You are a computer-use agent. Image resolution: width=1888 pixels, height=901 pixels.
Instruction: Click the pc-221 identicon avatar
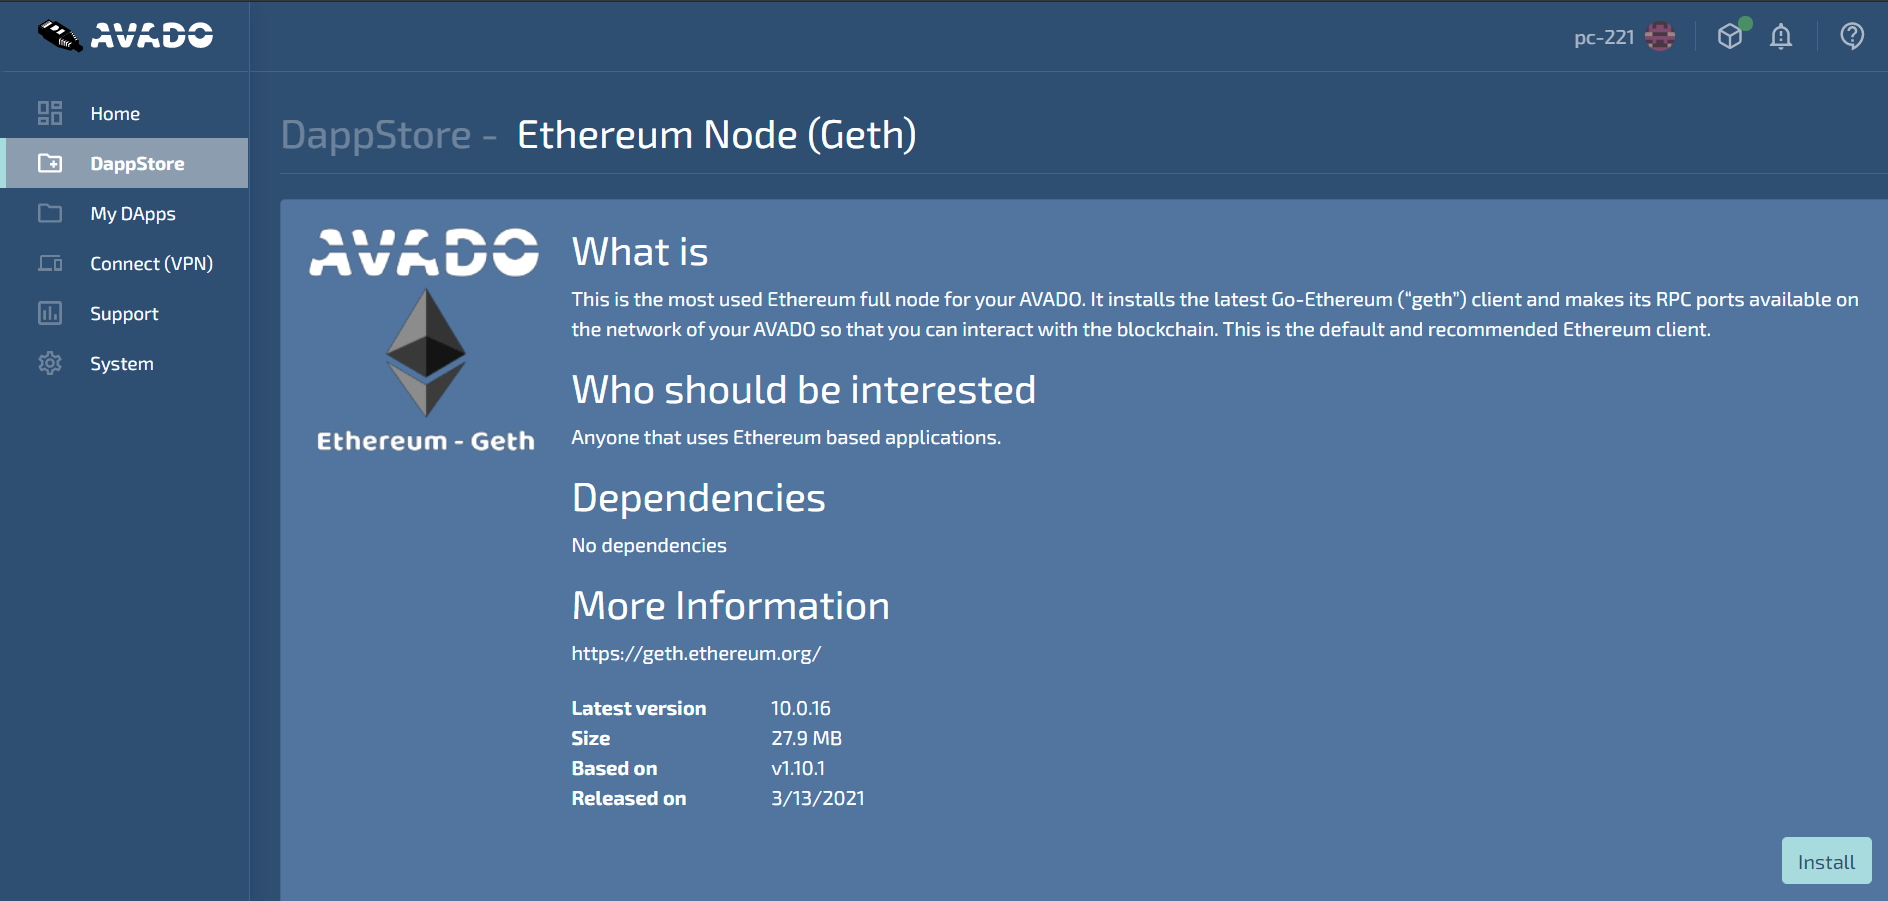click(x=1660, y=37)
